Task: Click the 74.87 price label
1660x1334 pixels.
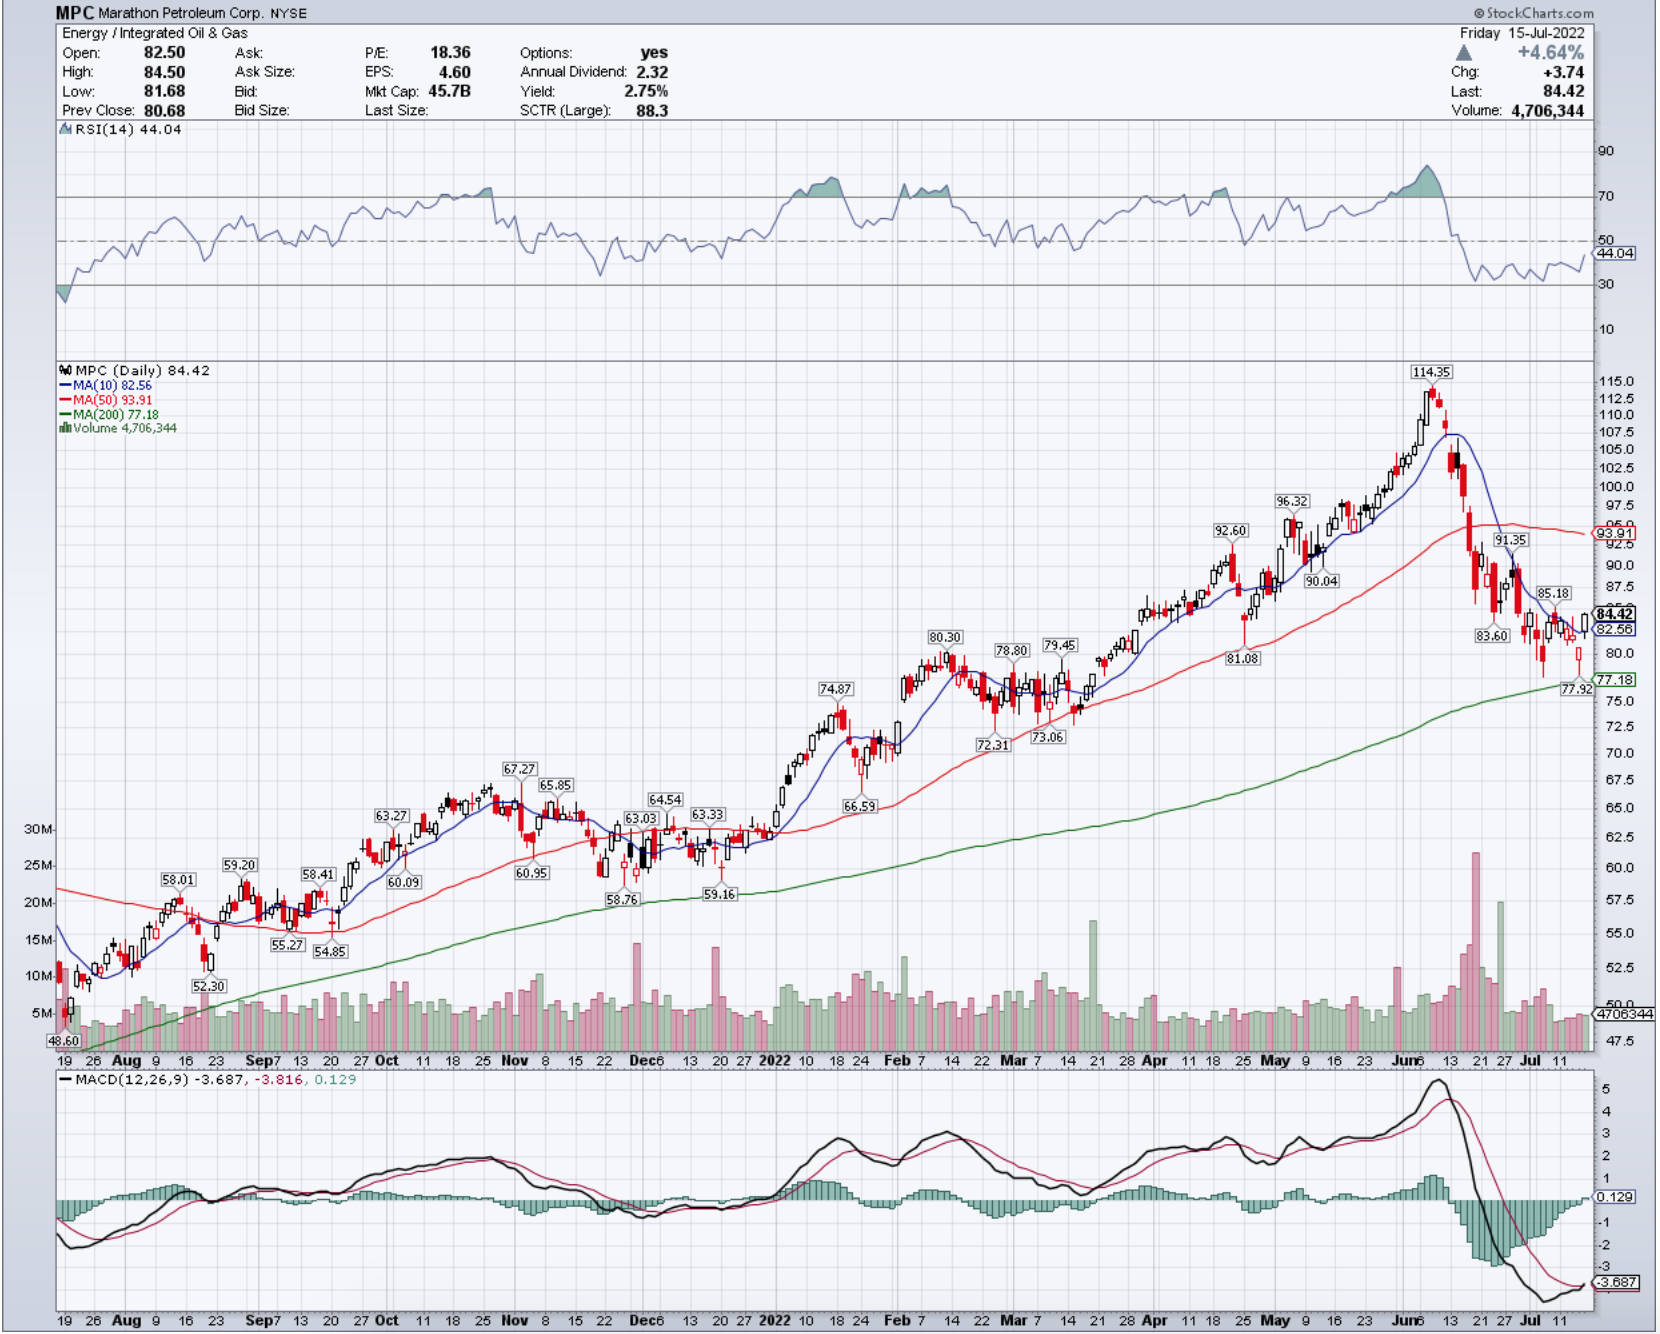Action: click(835, 689)
